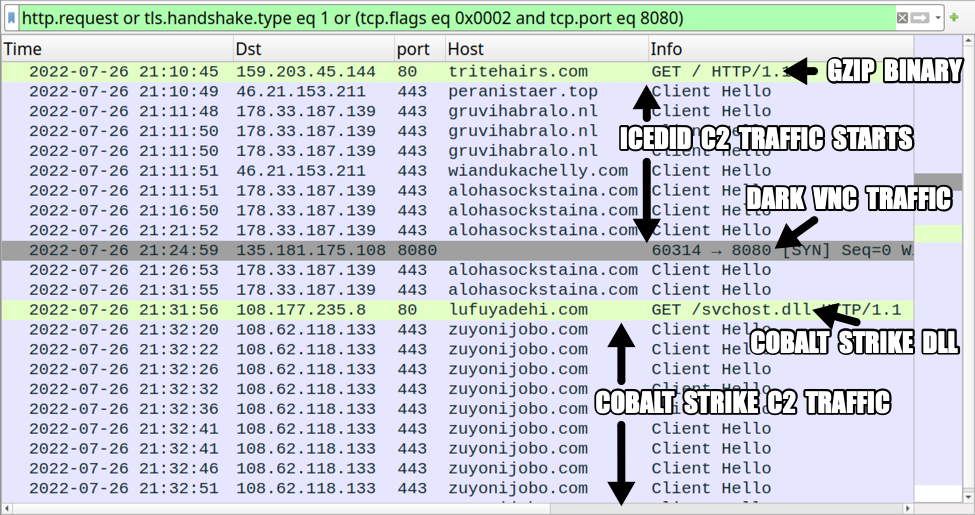Image resolution: width=975 pixels, height=515 pixels.
Task: Add a filter button using the green plus
Action: coord(954,17)
